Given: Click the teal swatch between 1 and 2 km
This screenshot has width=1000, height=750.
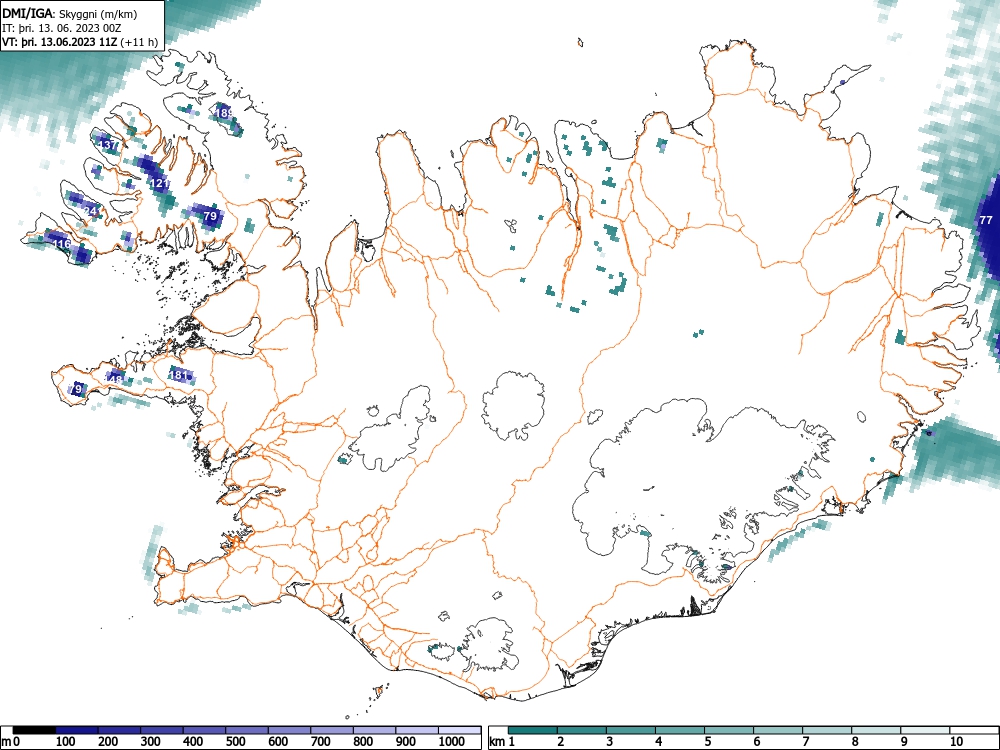Looking at the screenshot, I should 533,730.
